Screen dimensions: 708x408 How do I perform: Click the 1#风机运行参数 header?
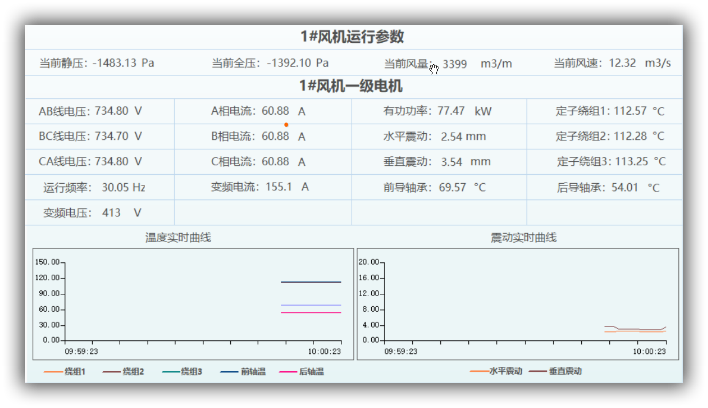point(352,37)
